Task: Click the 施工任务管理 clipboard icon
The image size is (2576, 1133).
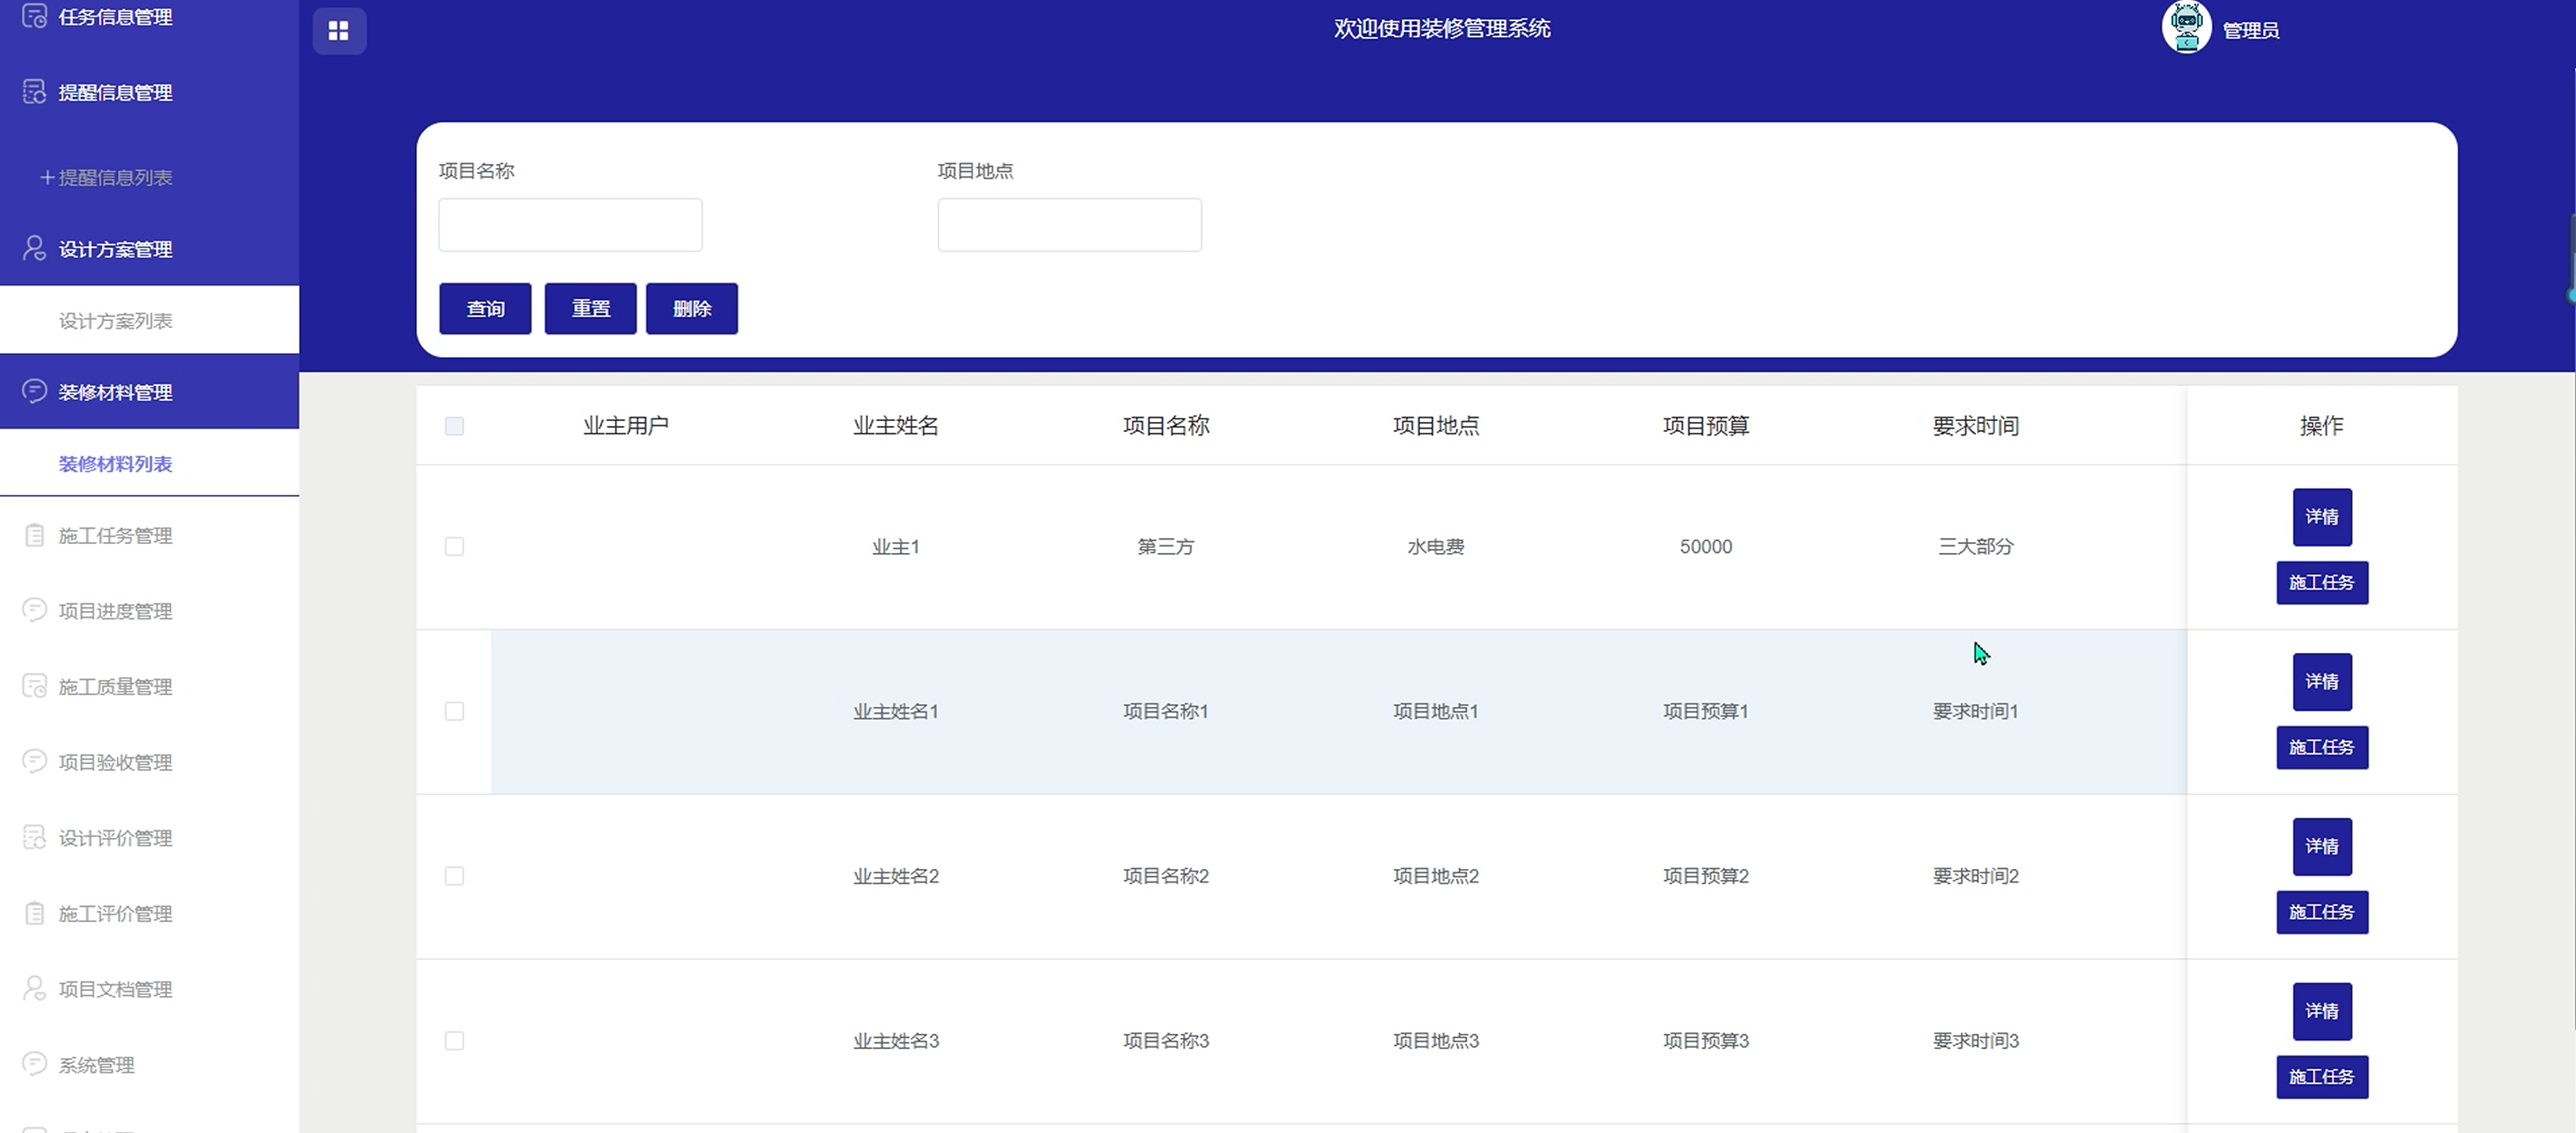Action: [34, 535]
